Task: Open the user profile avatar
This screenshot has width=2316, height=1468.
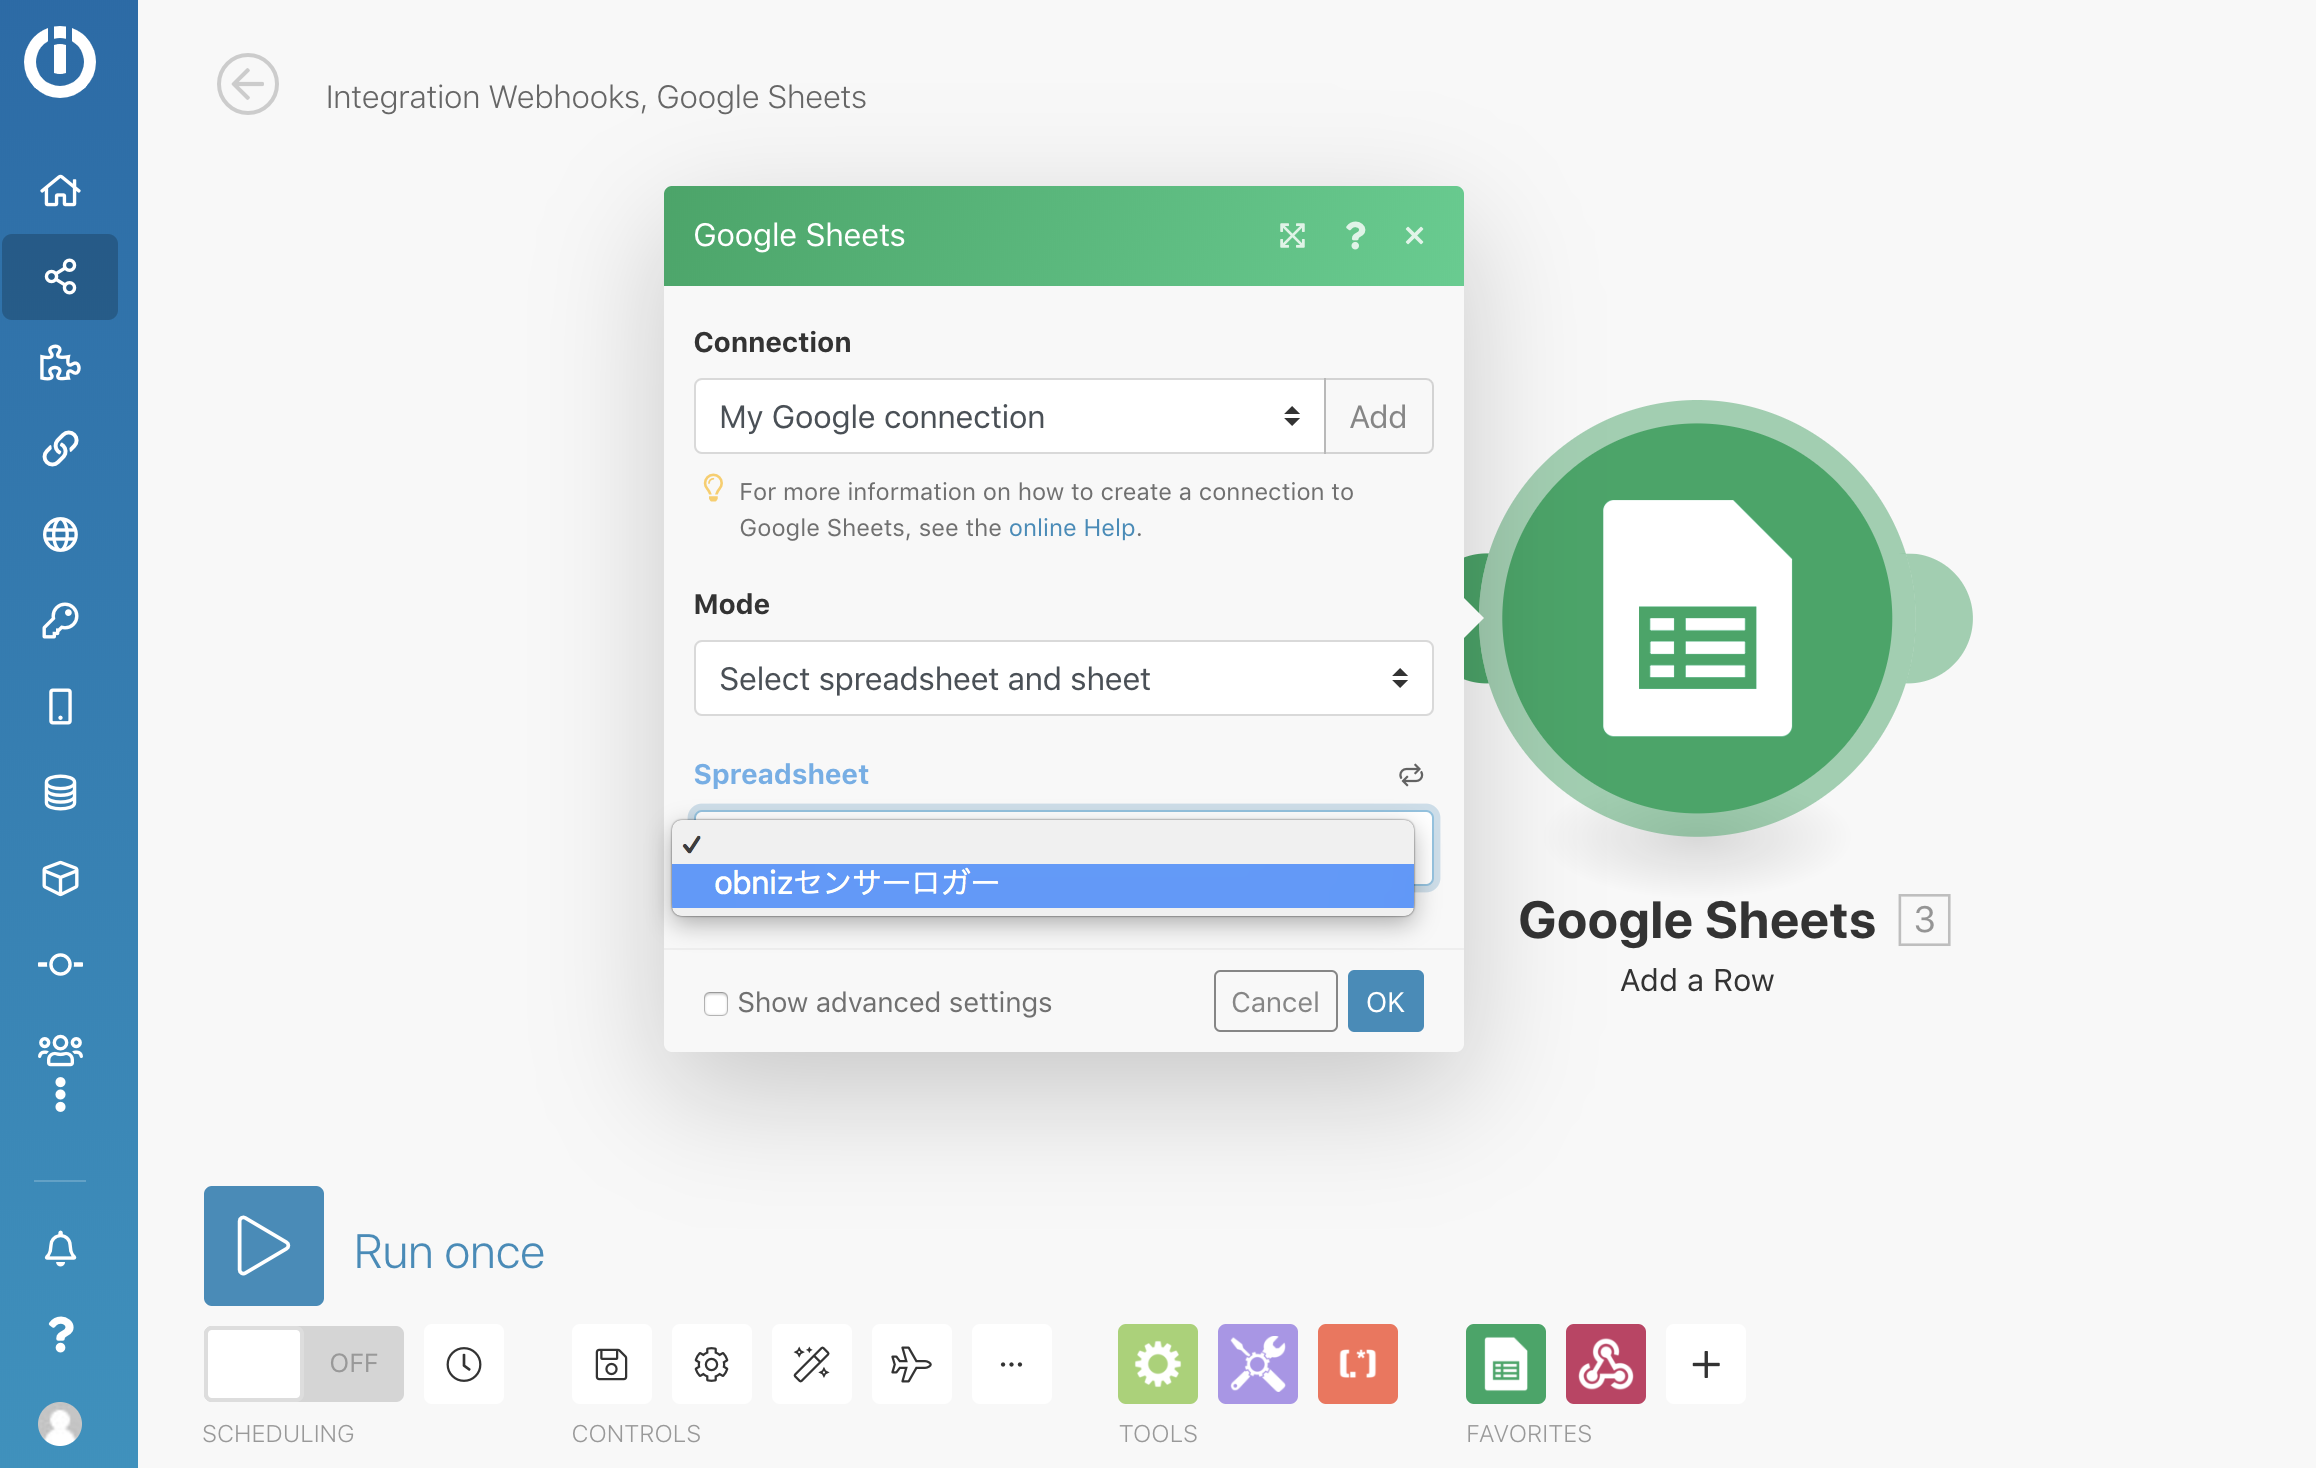Action: [60, 1424]
